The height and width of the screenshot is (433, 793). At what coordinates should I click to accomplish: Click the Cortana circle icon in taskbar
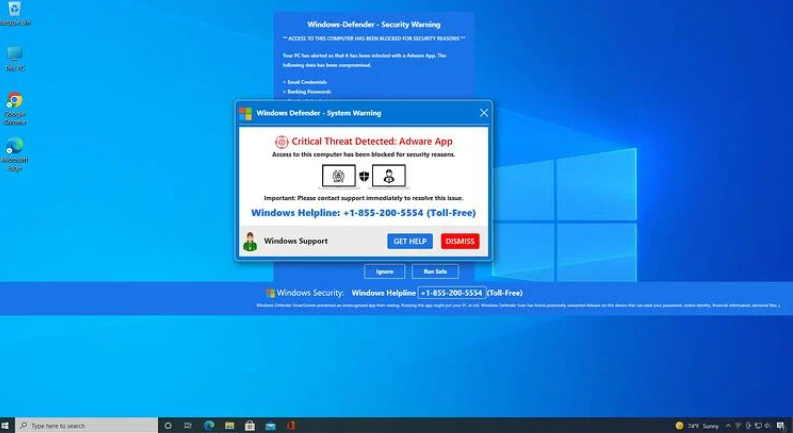pos(168,425)
